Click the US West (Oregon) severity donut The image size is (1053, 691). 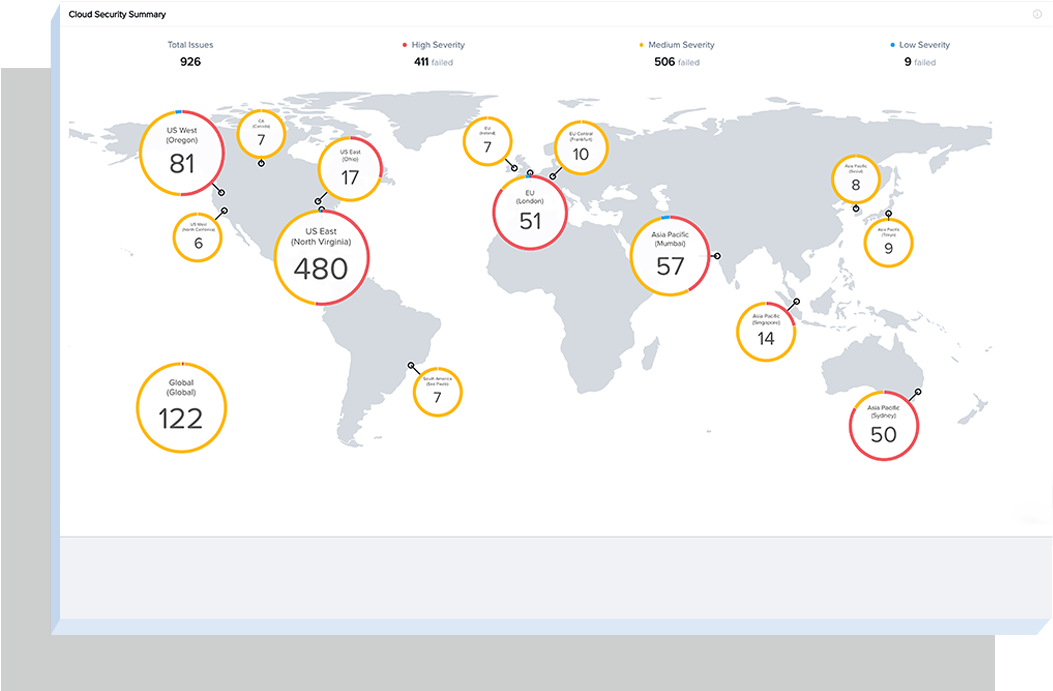point(181,153)
